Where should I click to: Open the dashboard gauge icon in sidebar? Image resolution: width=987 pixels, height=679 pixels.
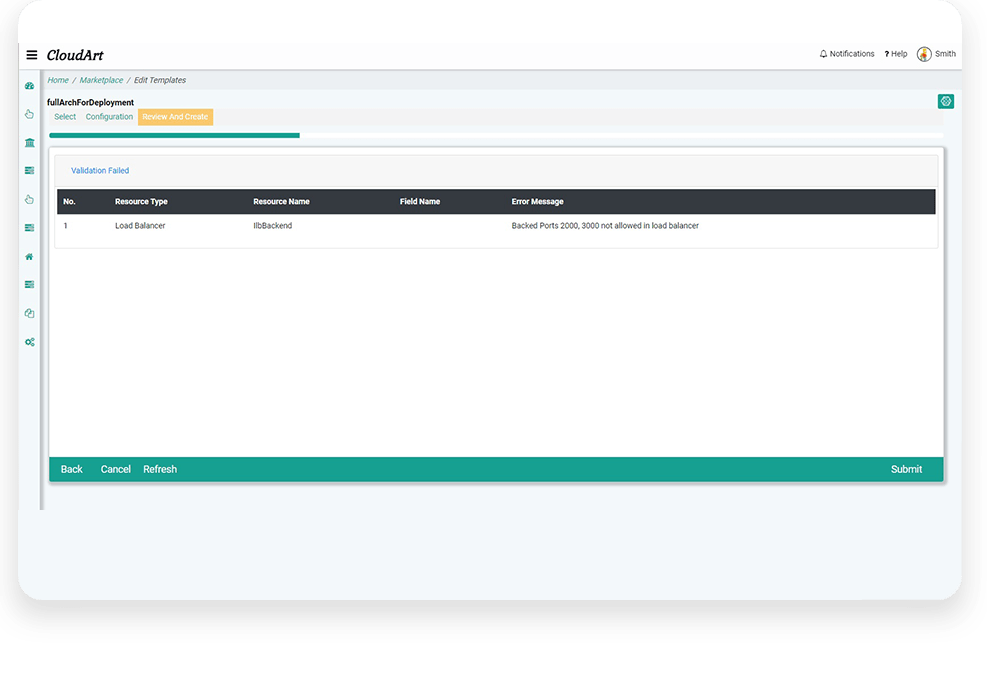tap(30, 86)
